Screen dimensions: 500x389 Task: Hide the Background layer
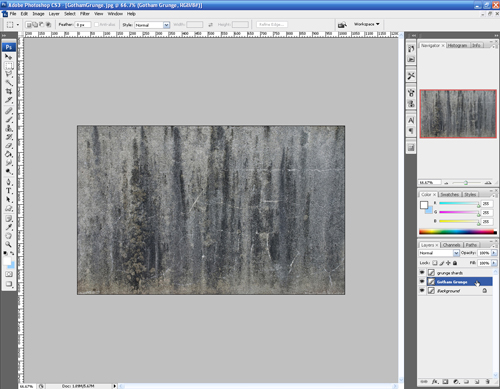(x=422, y=291)
